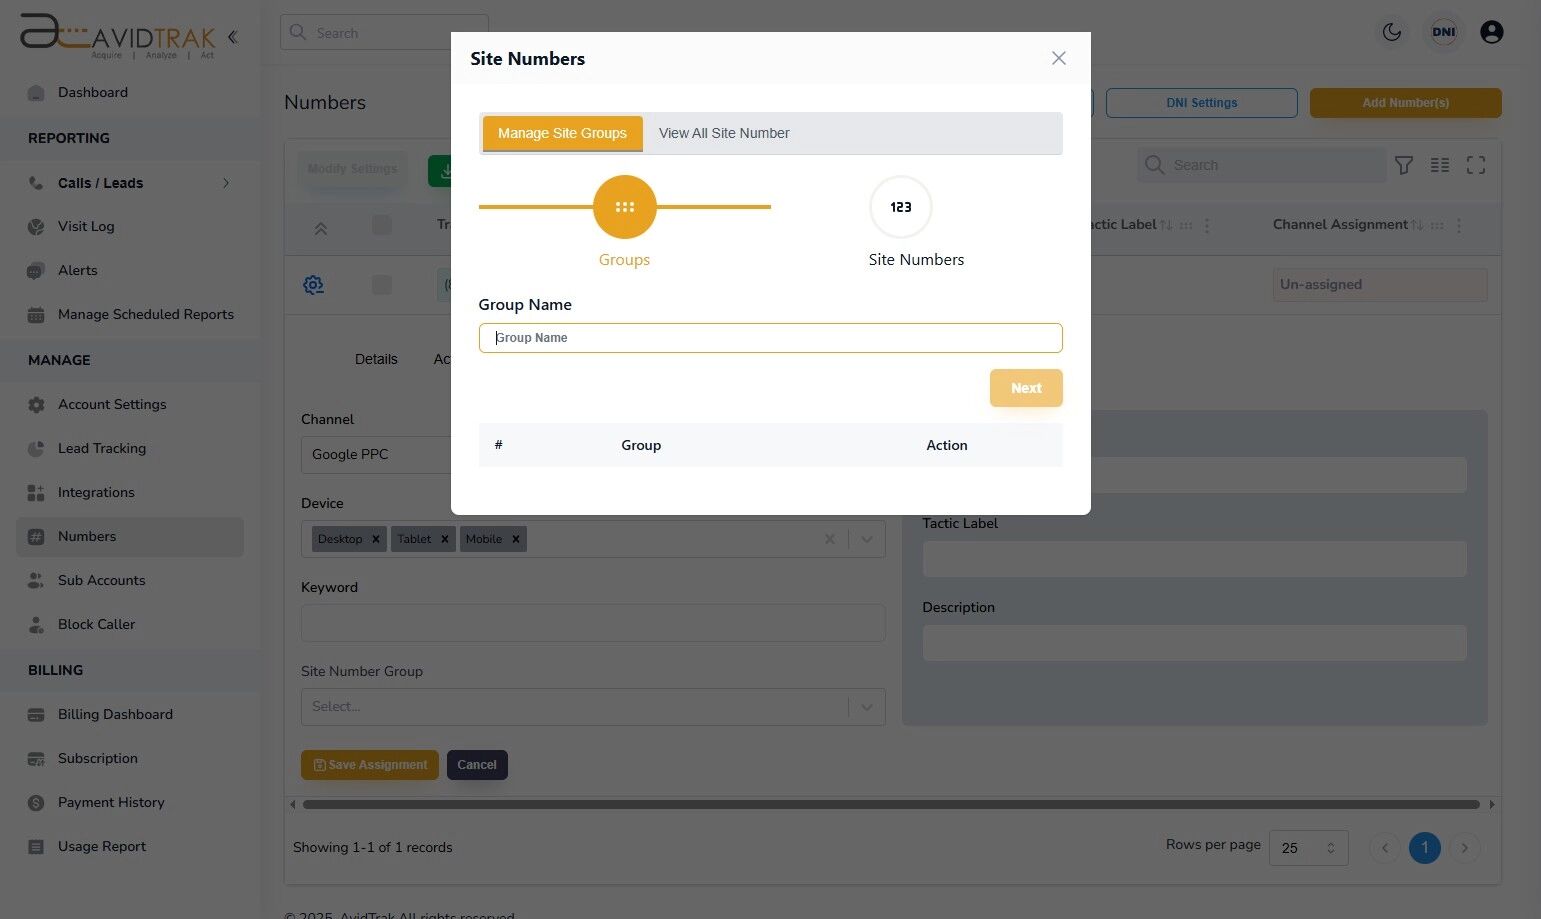Image resolution: width=1541 pixels, height=919 pixels.
Task: Click the DNI Settings button
Action: coord(1201,103)
